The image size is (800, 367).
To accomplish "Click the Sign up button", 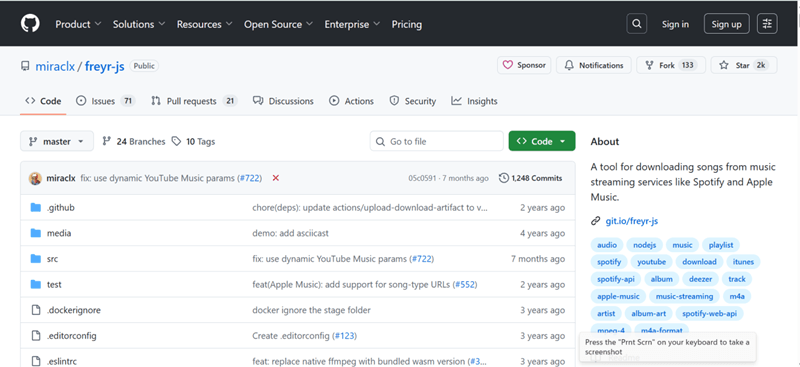I will tap(727, 24).
